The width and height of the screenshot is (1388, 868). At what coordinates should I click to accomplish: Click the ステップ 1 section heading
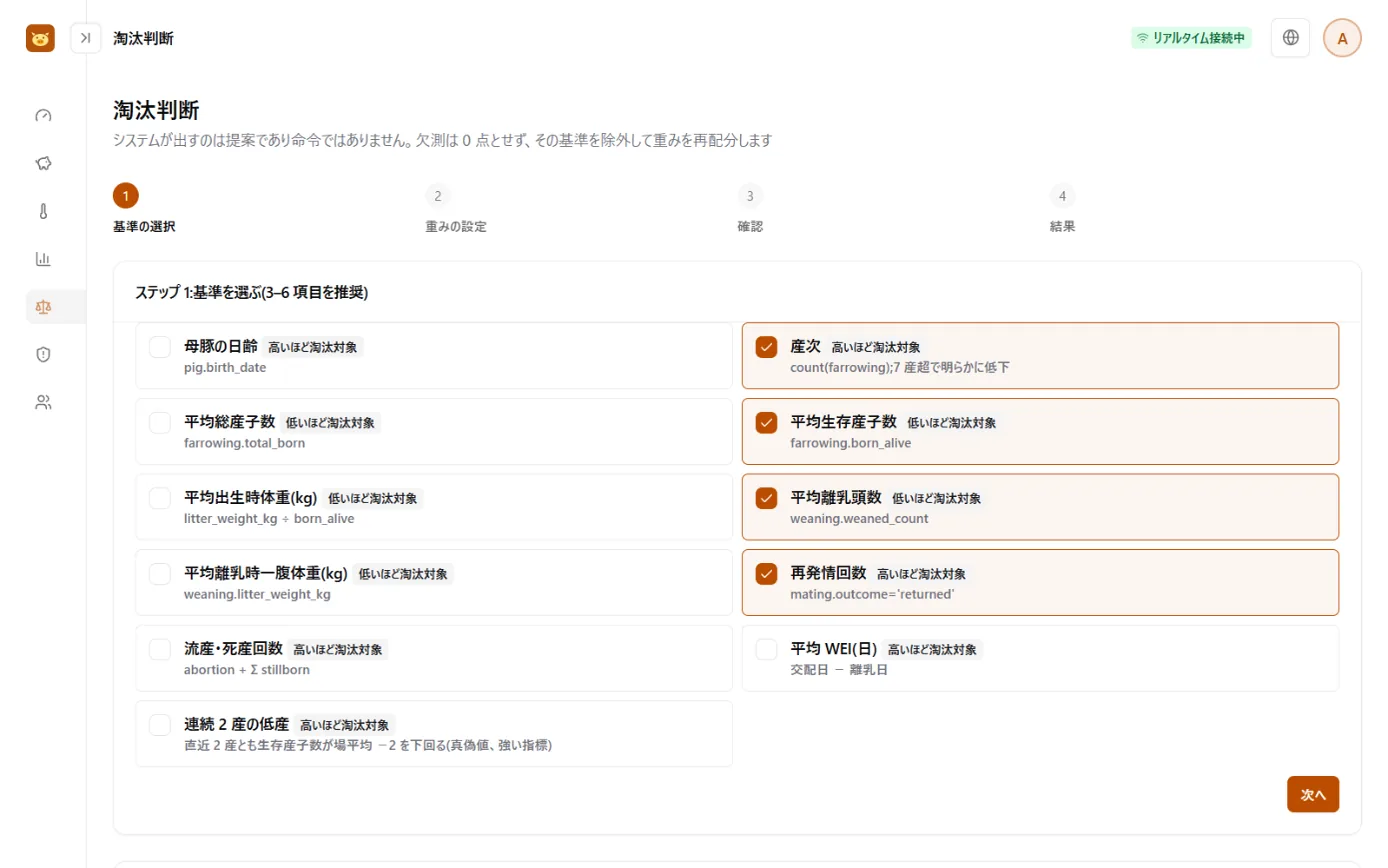tap(252, 293)
